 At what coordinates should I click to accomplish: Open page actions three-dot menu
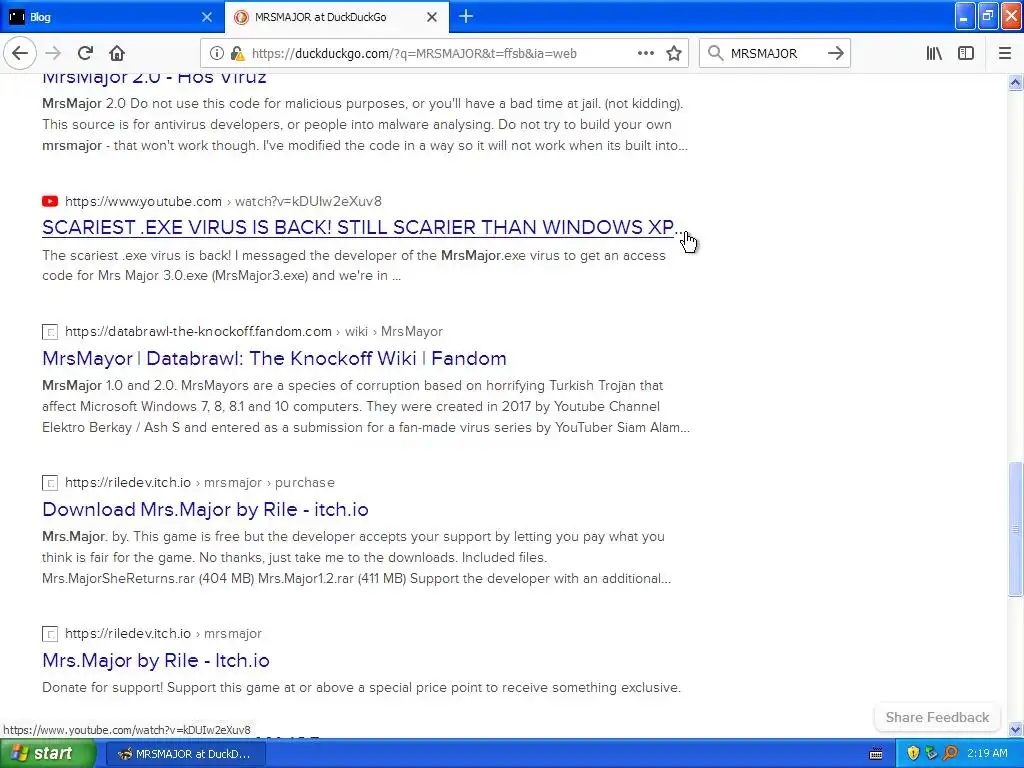[x=645, y=54]
